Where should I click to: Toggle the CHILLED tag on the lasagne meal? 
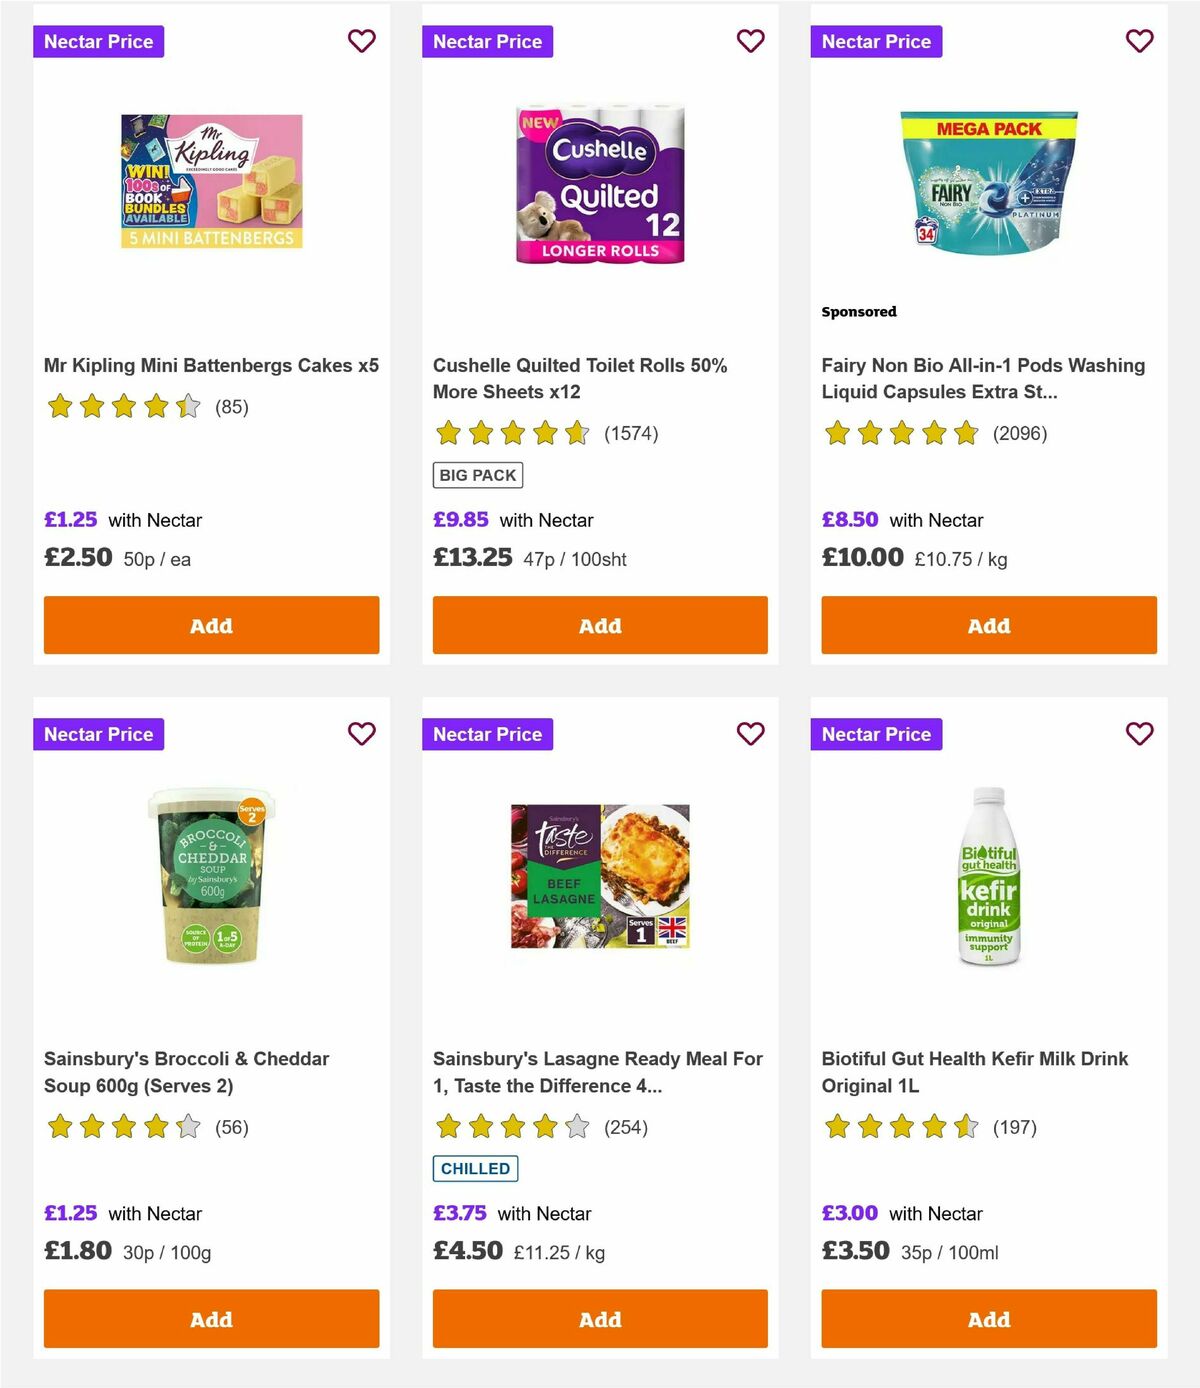475,1168
